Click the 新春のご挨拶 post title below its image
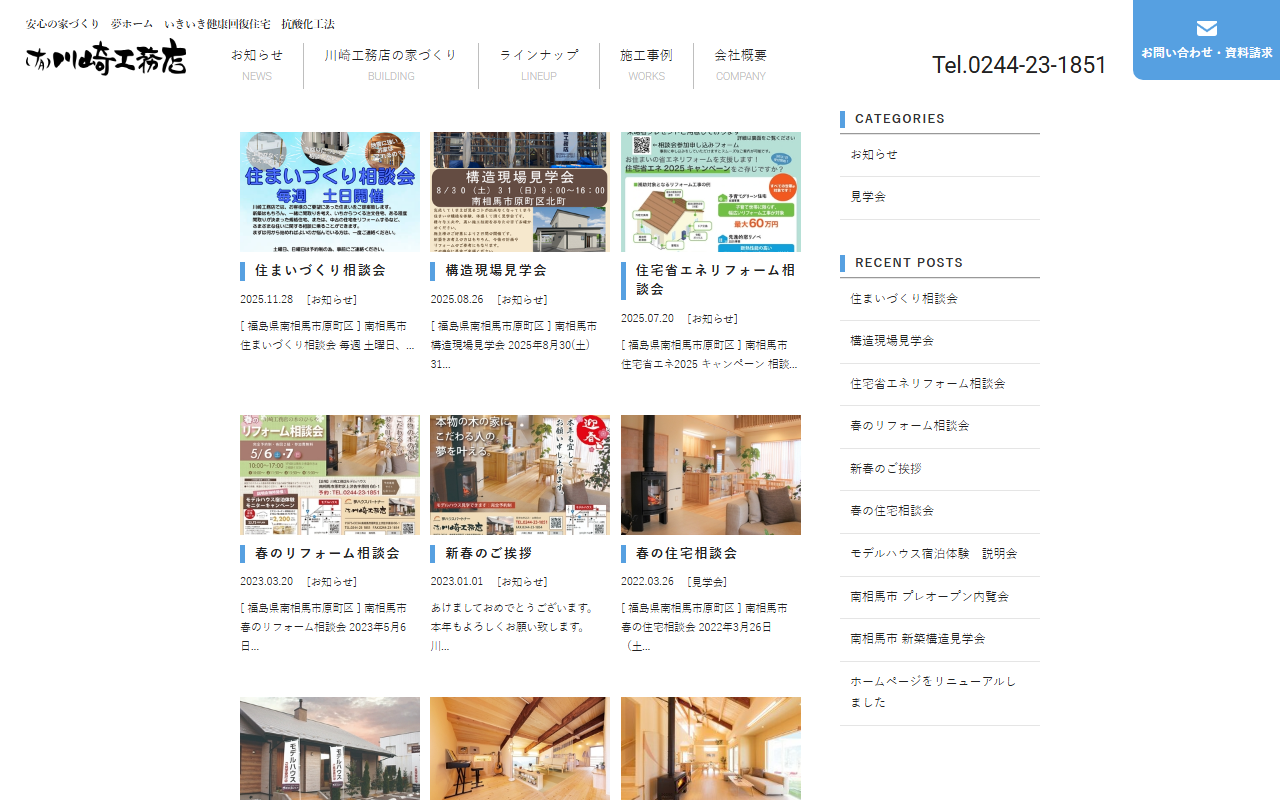Image resolution: width=1280 pixels, height=800 pixels. coord(489,553)
